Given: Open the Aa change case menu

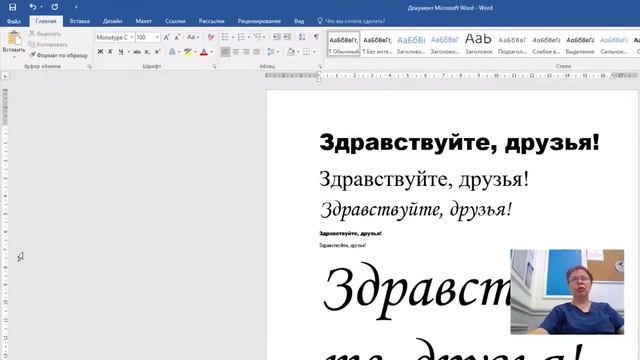Looking at the screenshot, I should pos(193,38).
